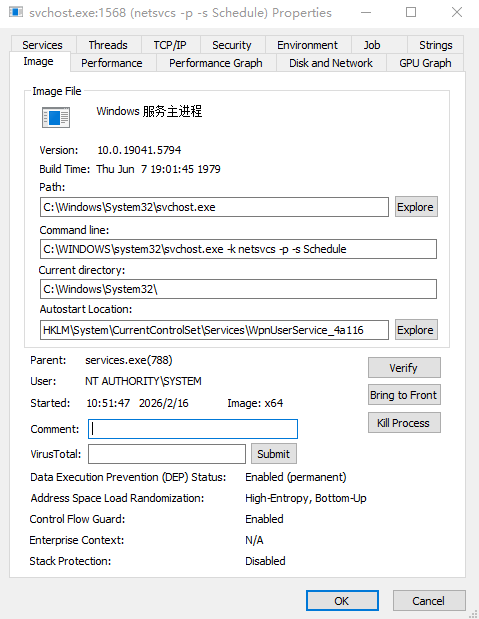
Task: Open the TCP/IP tab
Action: [170, 45]
